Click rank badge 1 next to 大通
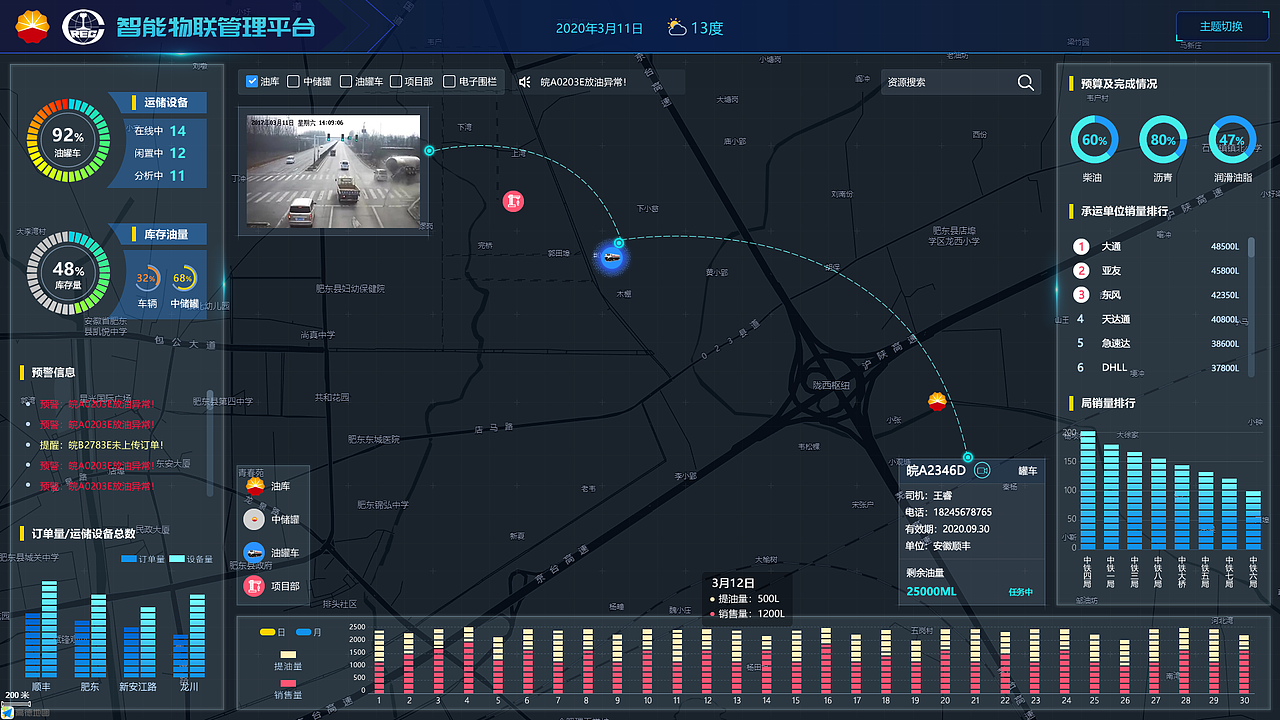Viewport: 1280px width, 720px height. 1080,246
